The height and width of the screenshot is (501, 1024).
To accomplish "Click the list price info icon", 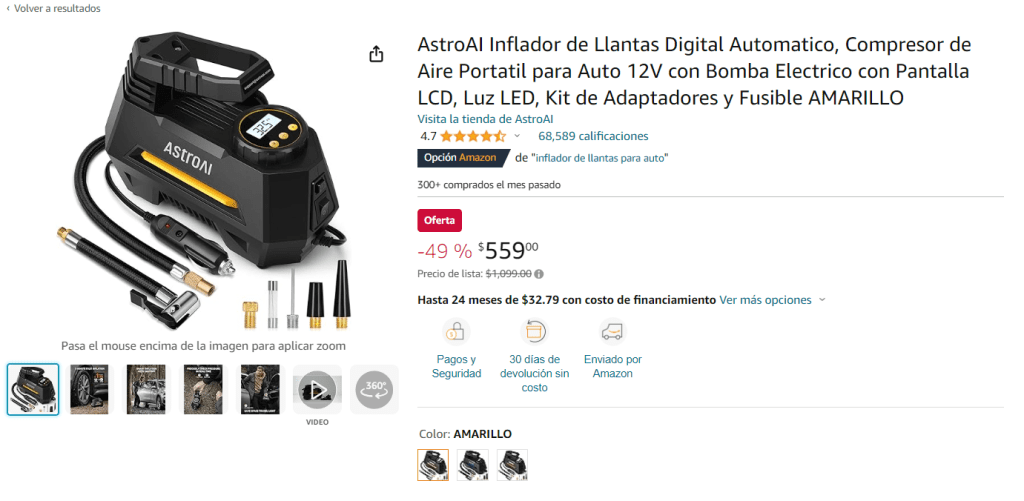I will pos(539,274).
